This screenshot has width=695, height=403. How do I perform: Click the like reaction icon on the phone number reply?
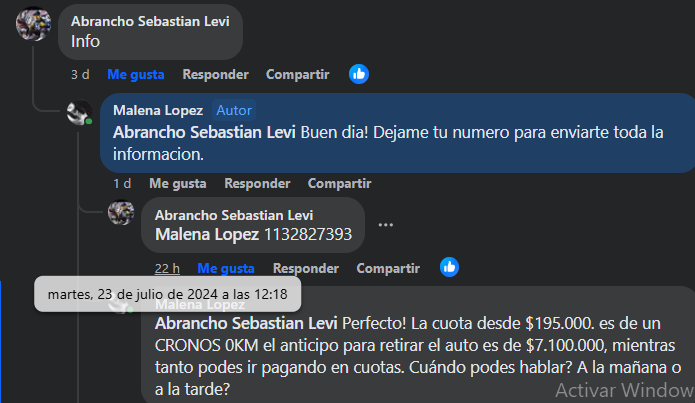[x=450, y=267]
